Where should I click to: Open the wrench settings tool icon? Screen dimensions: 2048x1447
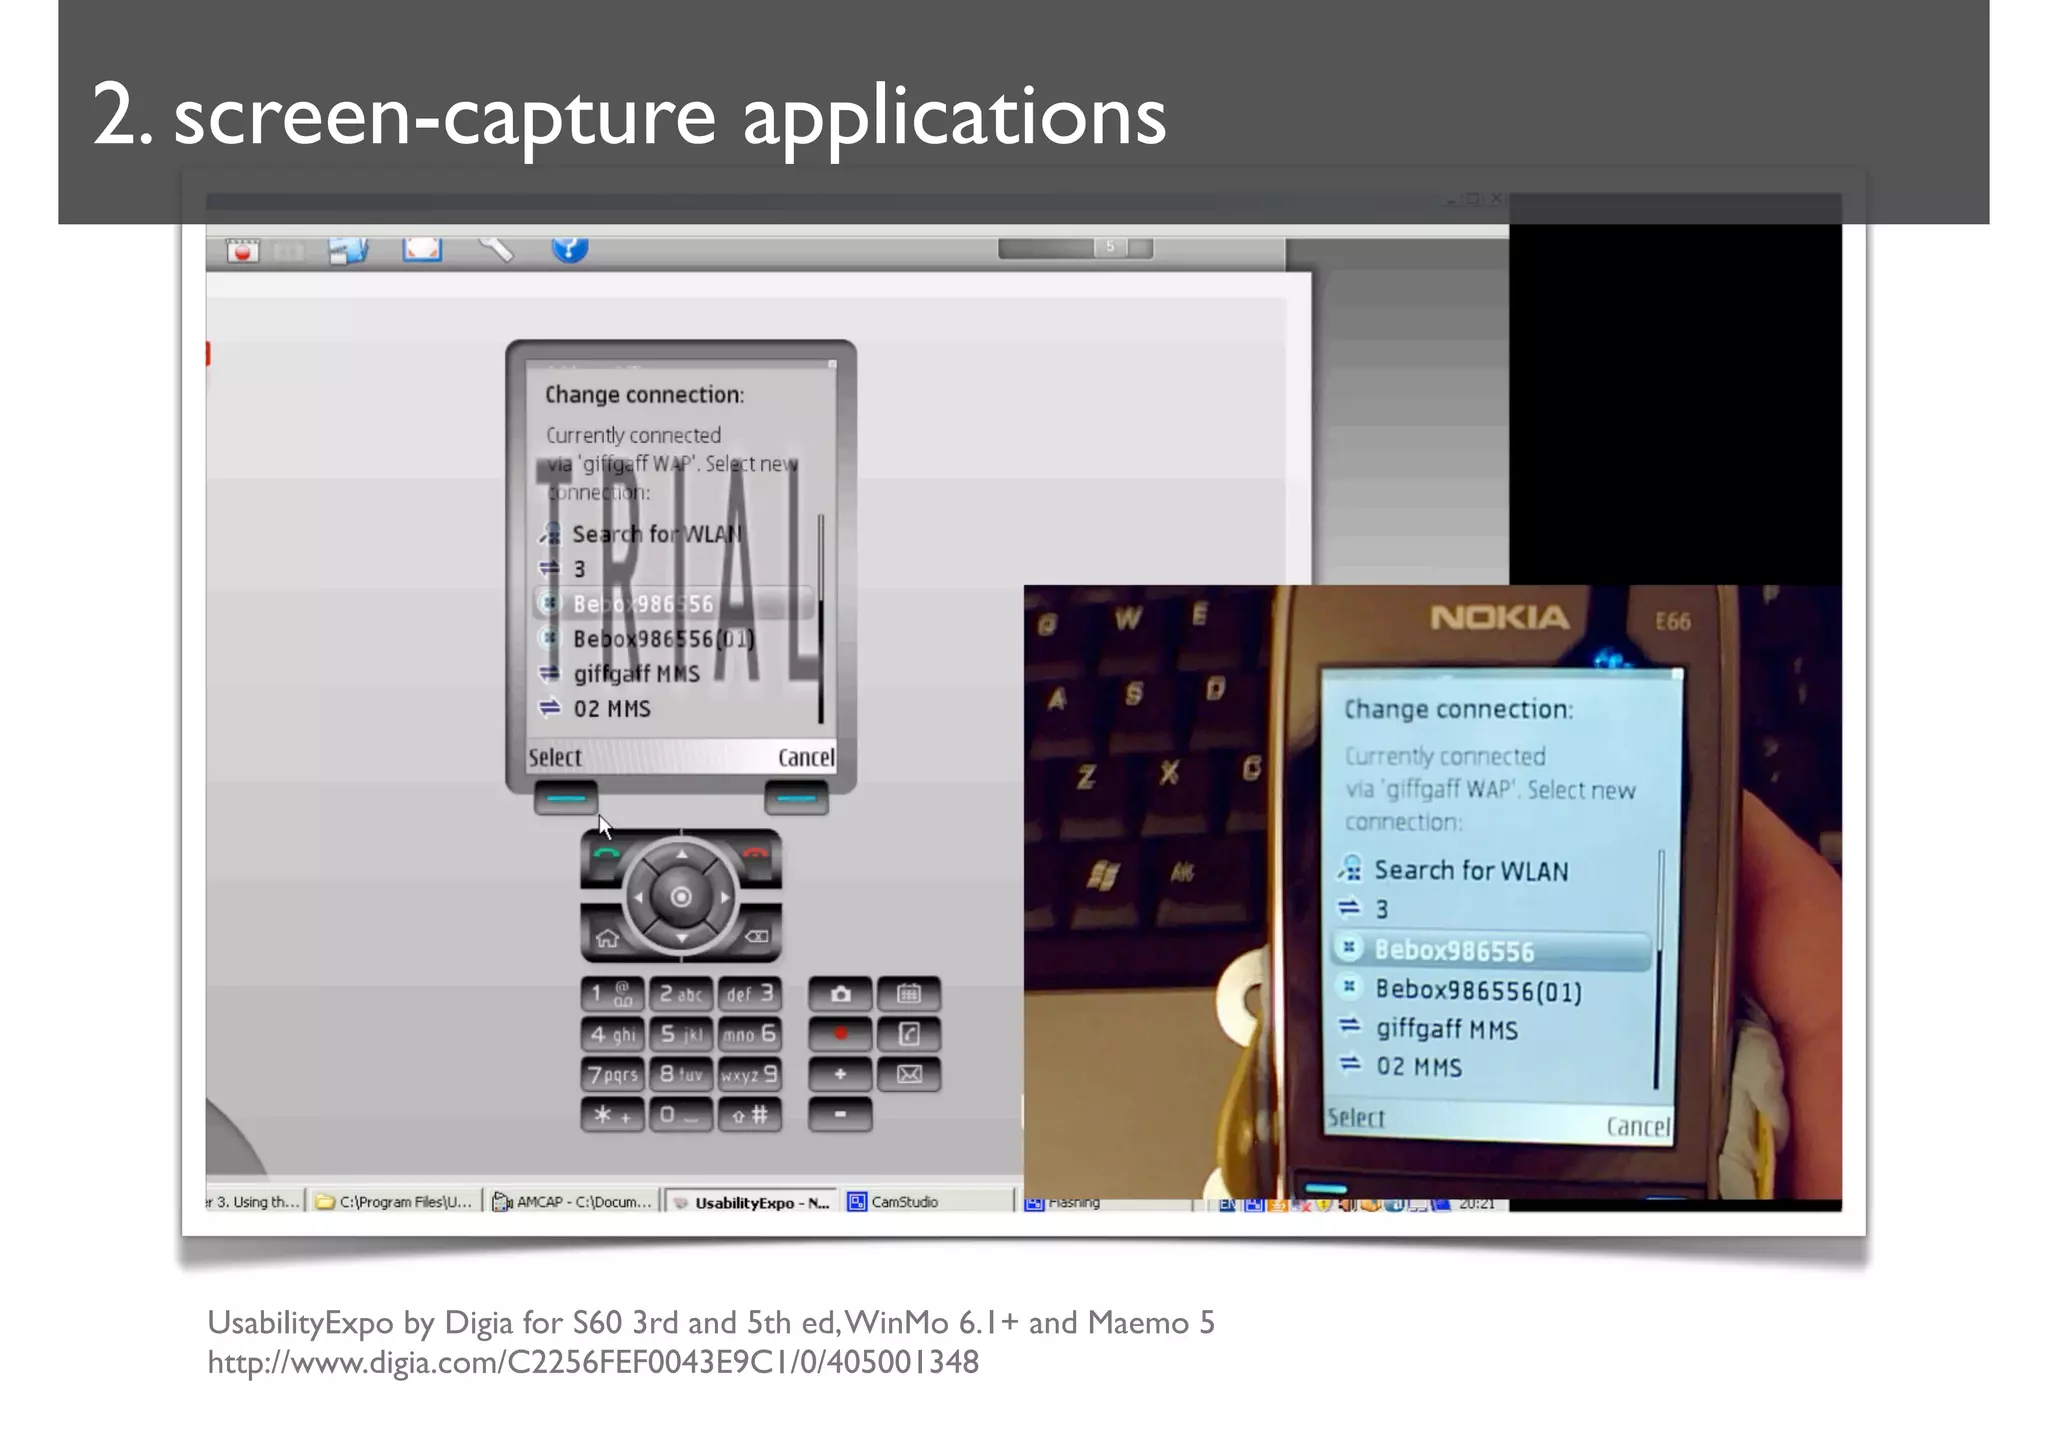tap(495, 248)
